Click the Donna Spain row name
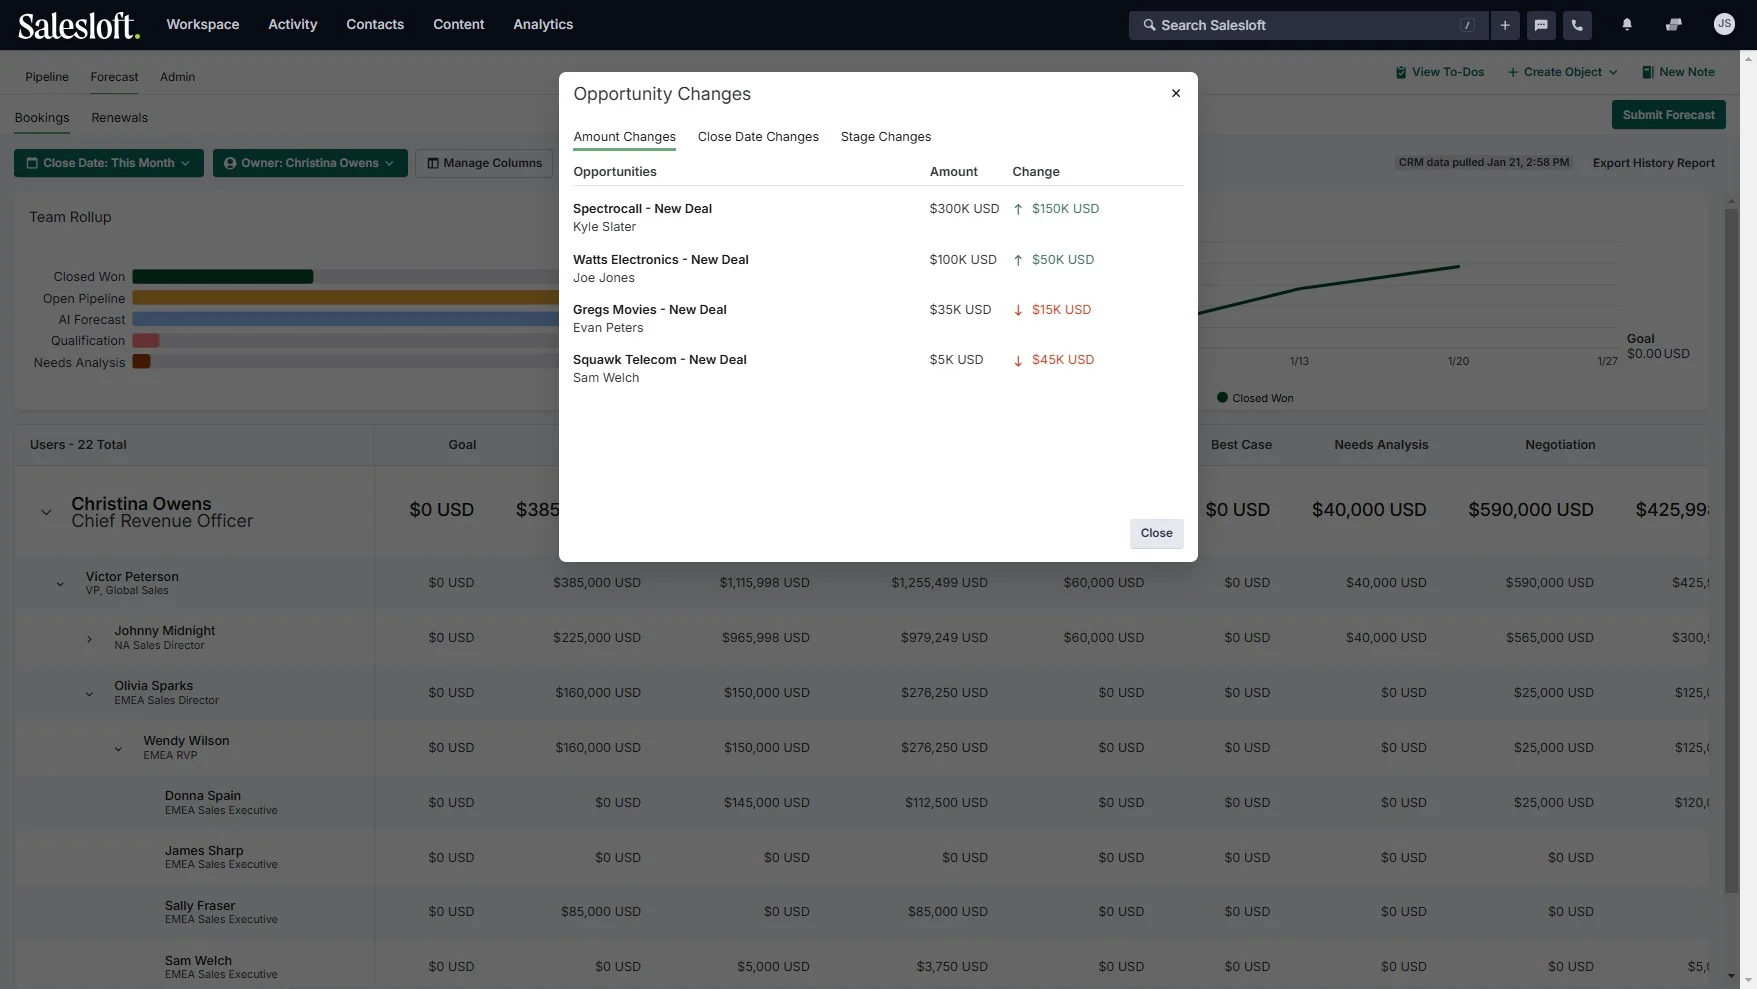Image resolution: width=1757 pixels, height=989 pixels. point(203,796)
